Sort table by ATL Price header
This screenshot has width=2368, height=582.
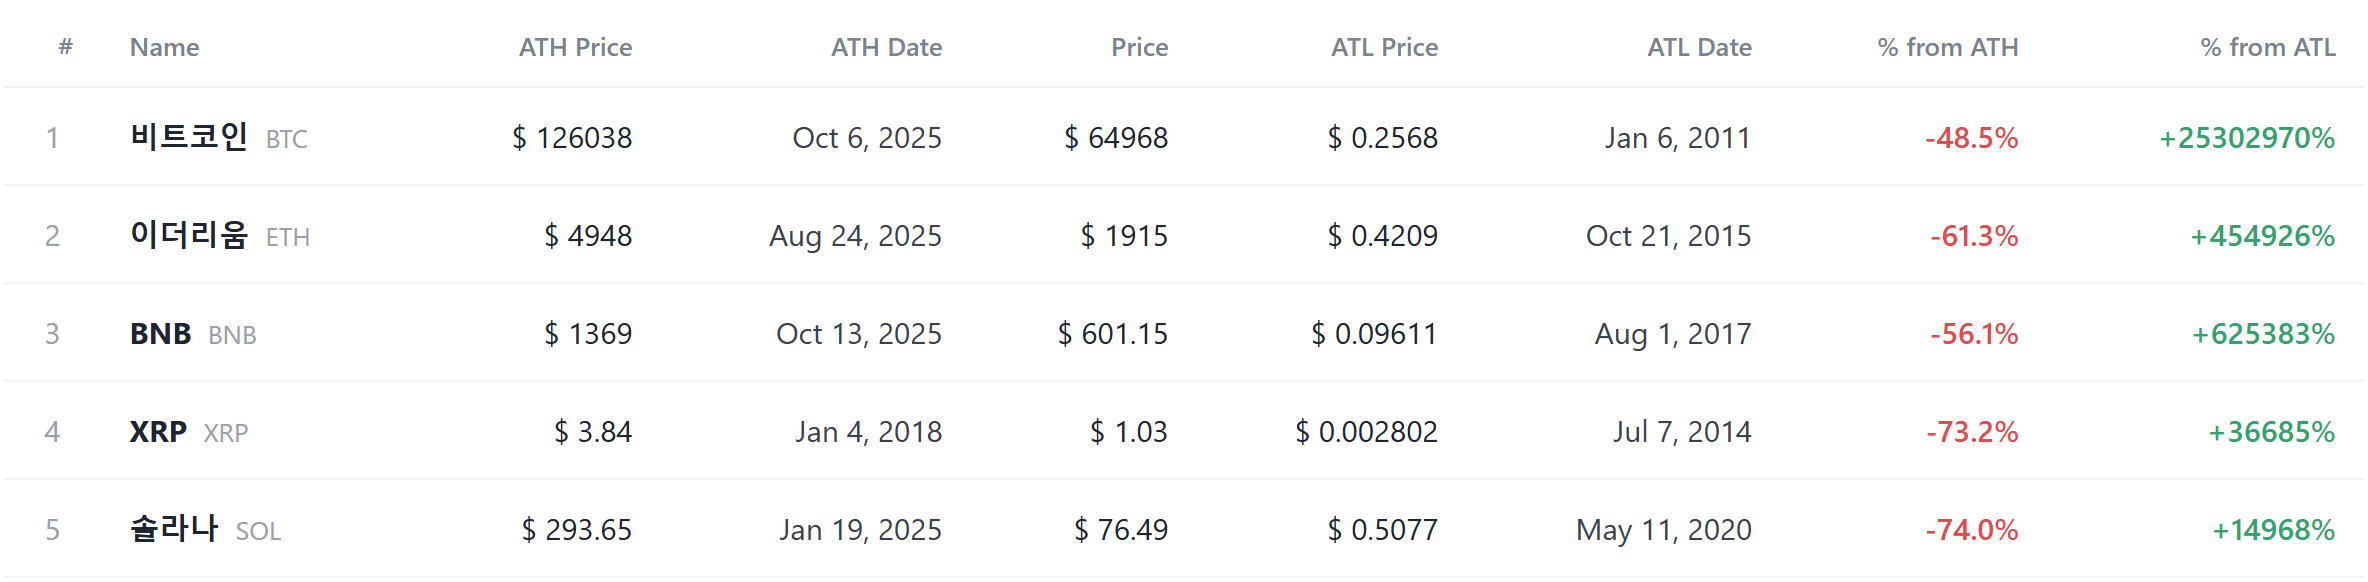1384,47
